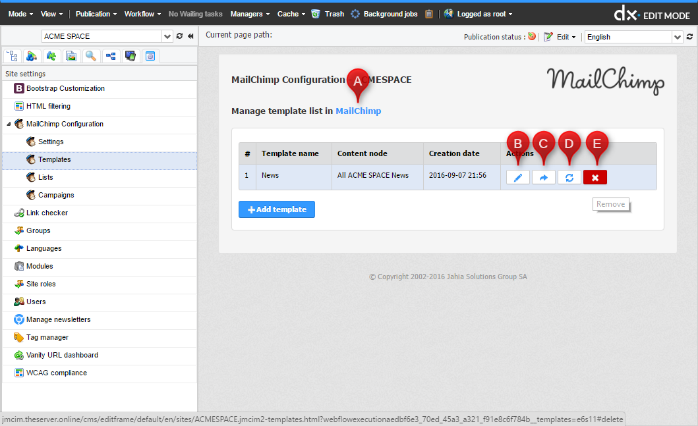
Task: Click the publication status indicator icon
Action: point(532,37)
